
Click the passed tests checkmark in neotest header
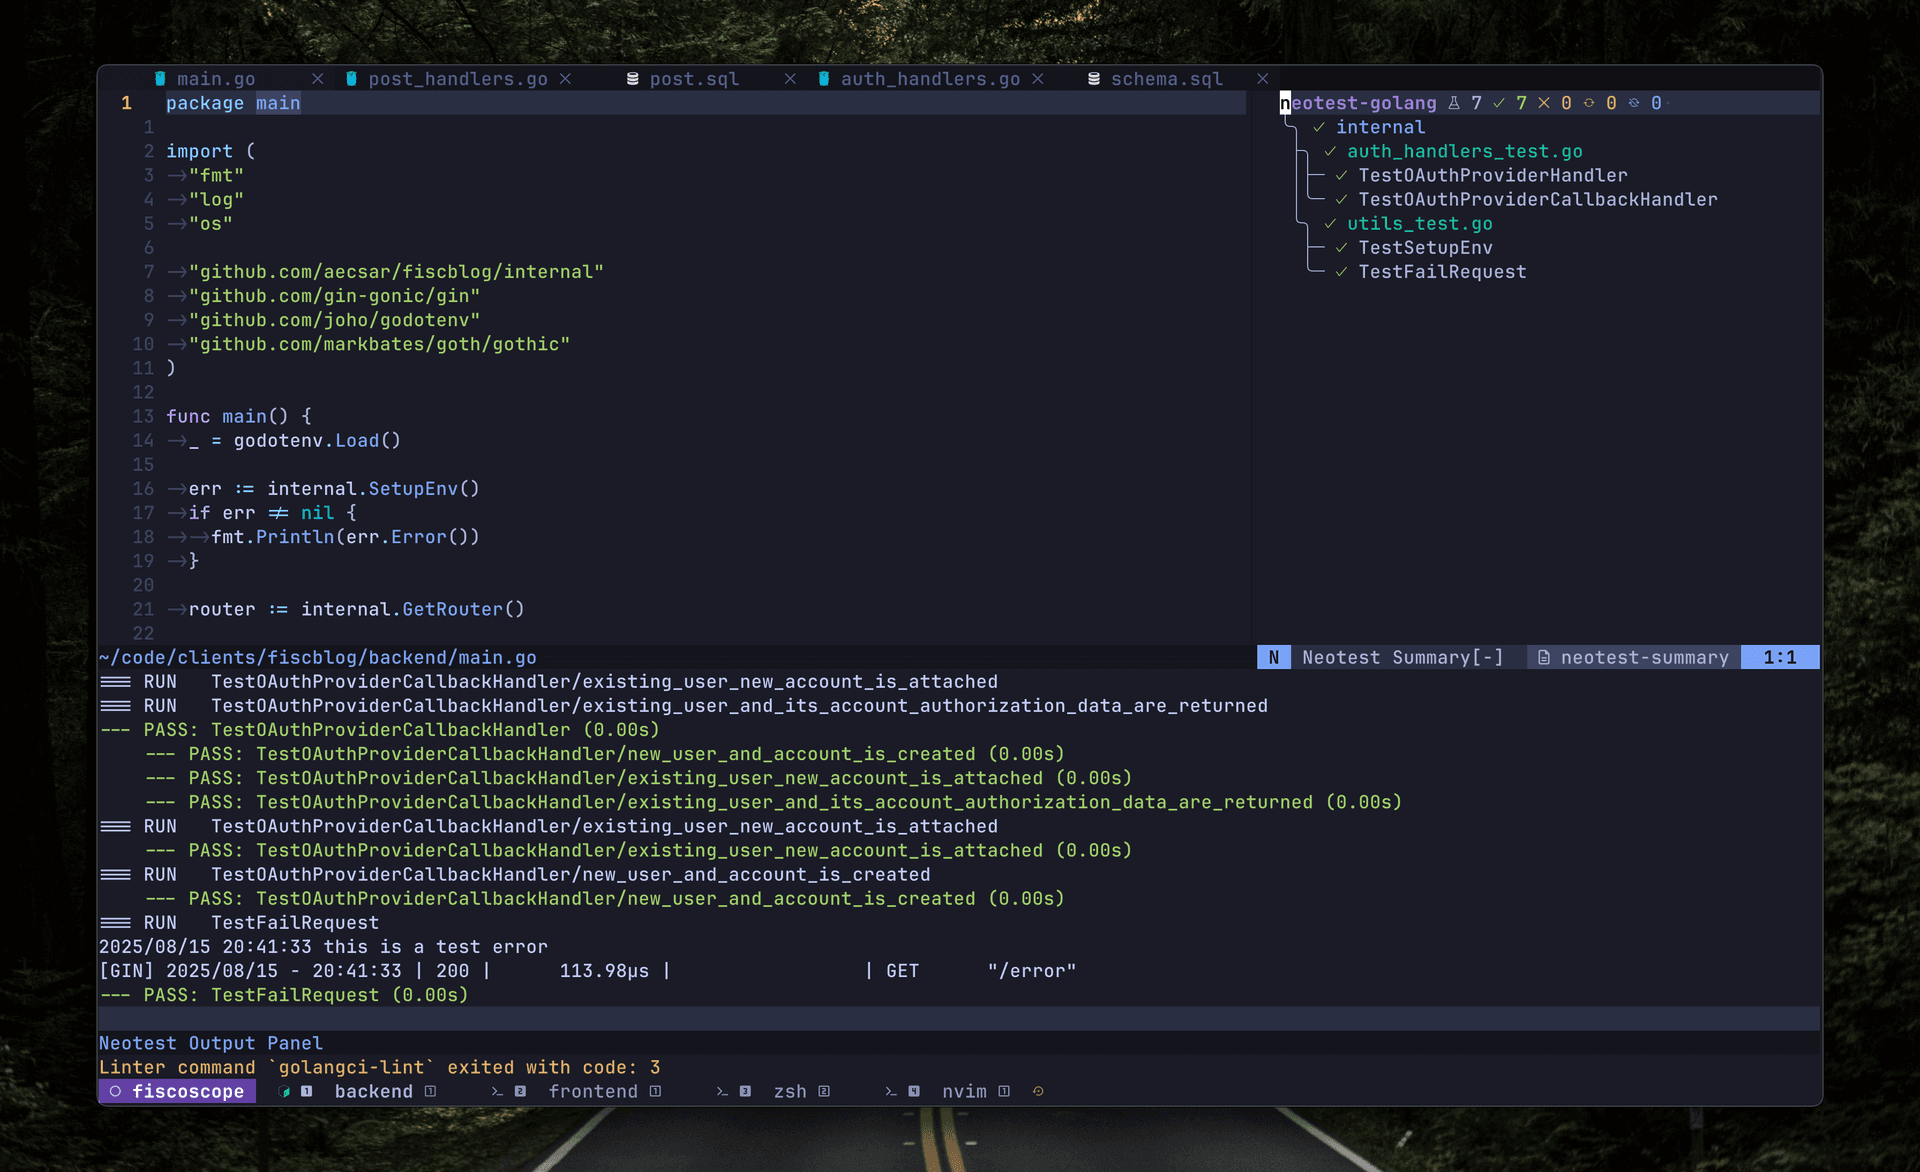[x=1499, y=103]
